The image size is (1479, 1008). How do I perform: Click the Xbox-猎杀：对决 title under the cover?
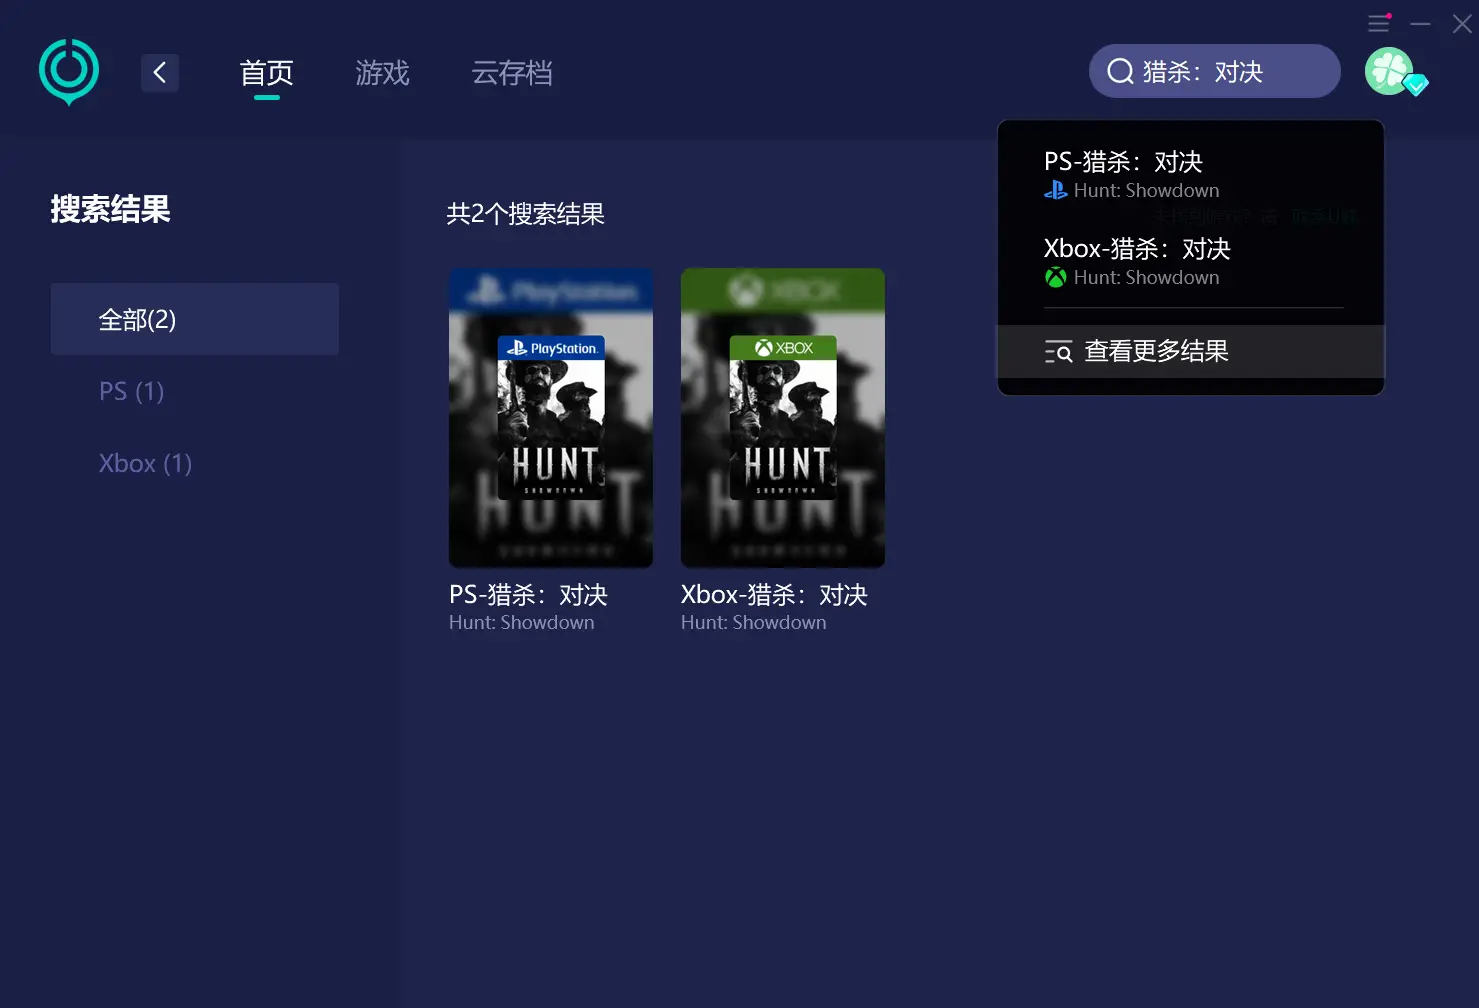click(x=774, y=594)
